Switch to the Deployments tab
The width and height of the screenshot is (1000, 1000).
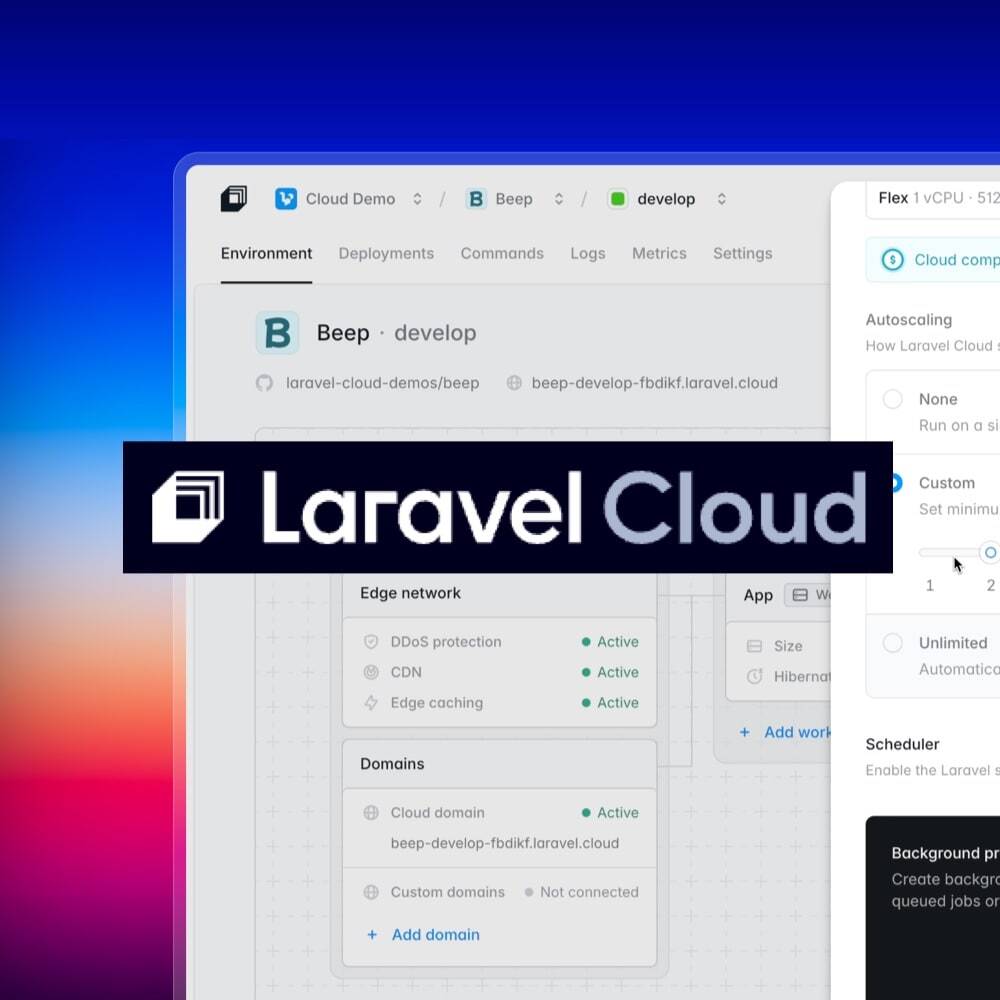[386, 253]
